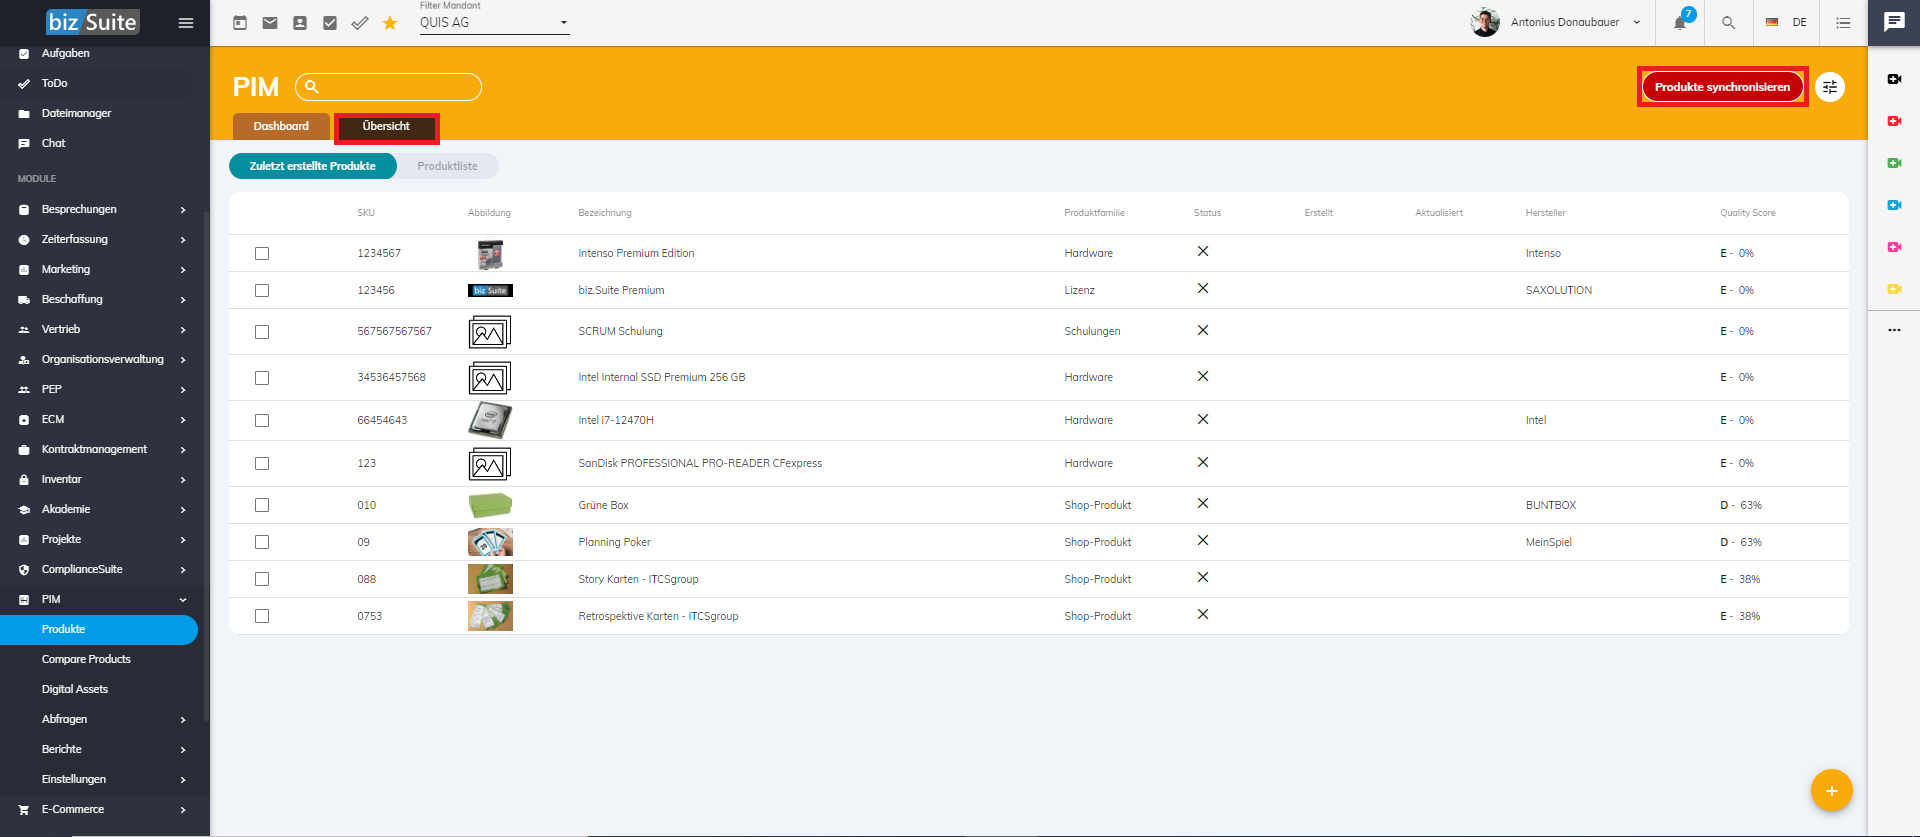1920x837 pixels.
Task: Open the list icon in top bar
Action: [1843, 23]
